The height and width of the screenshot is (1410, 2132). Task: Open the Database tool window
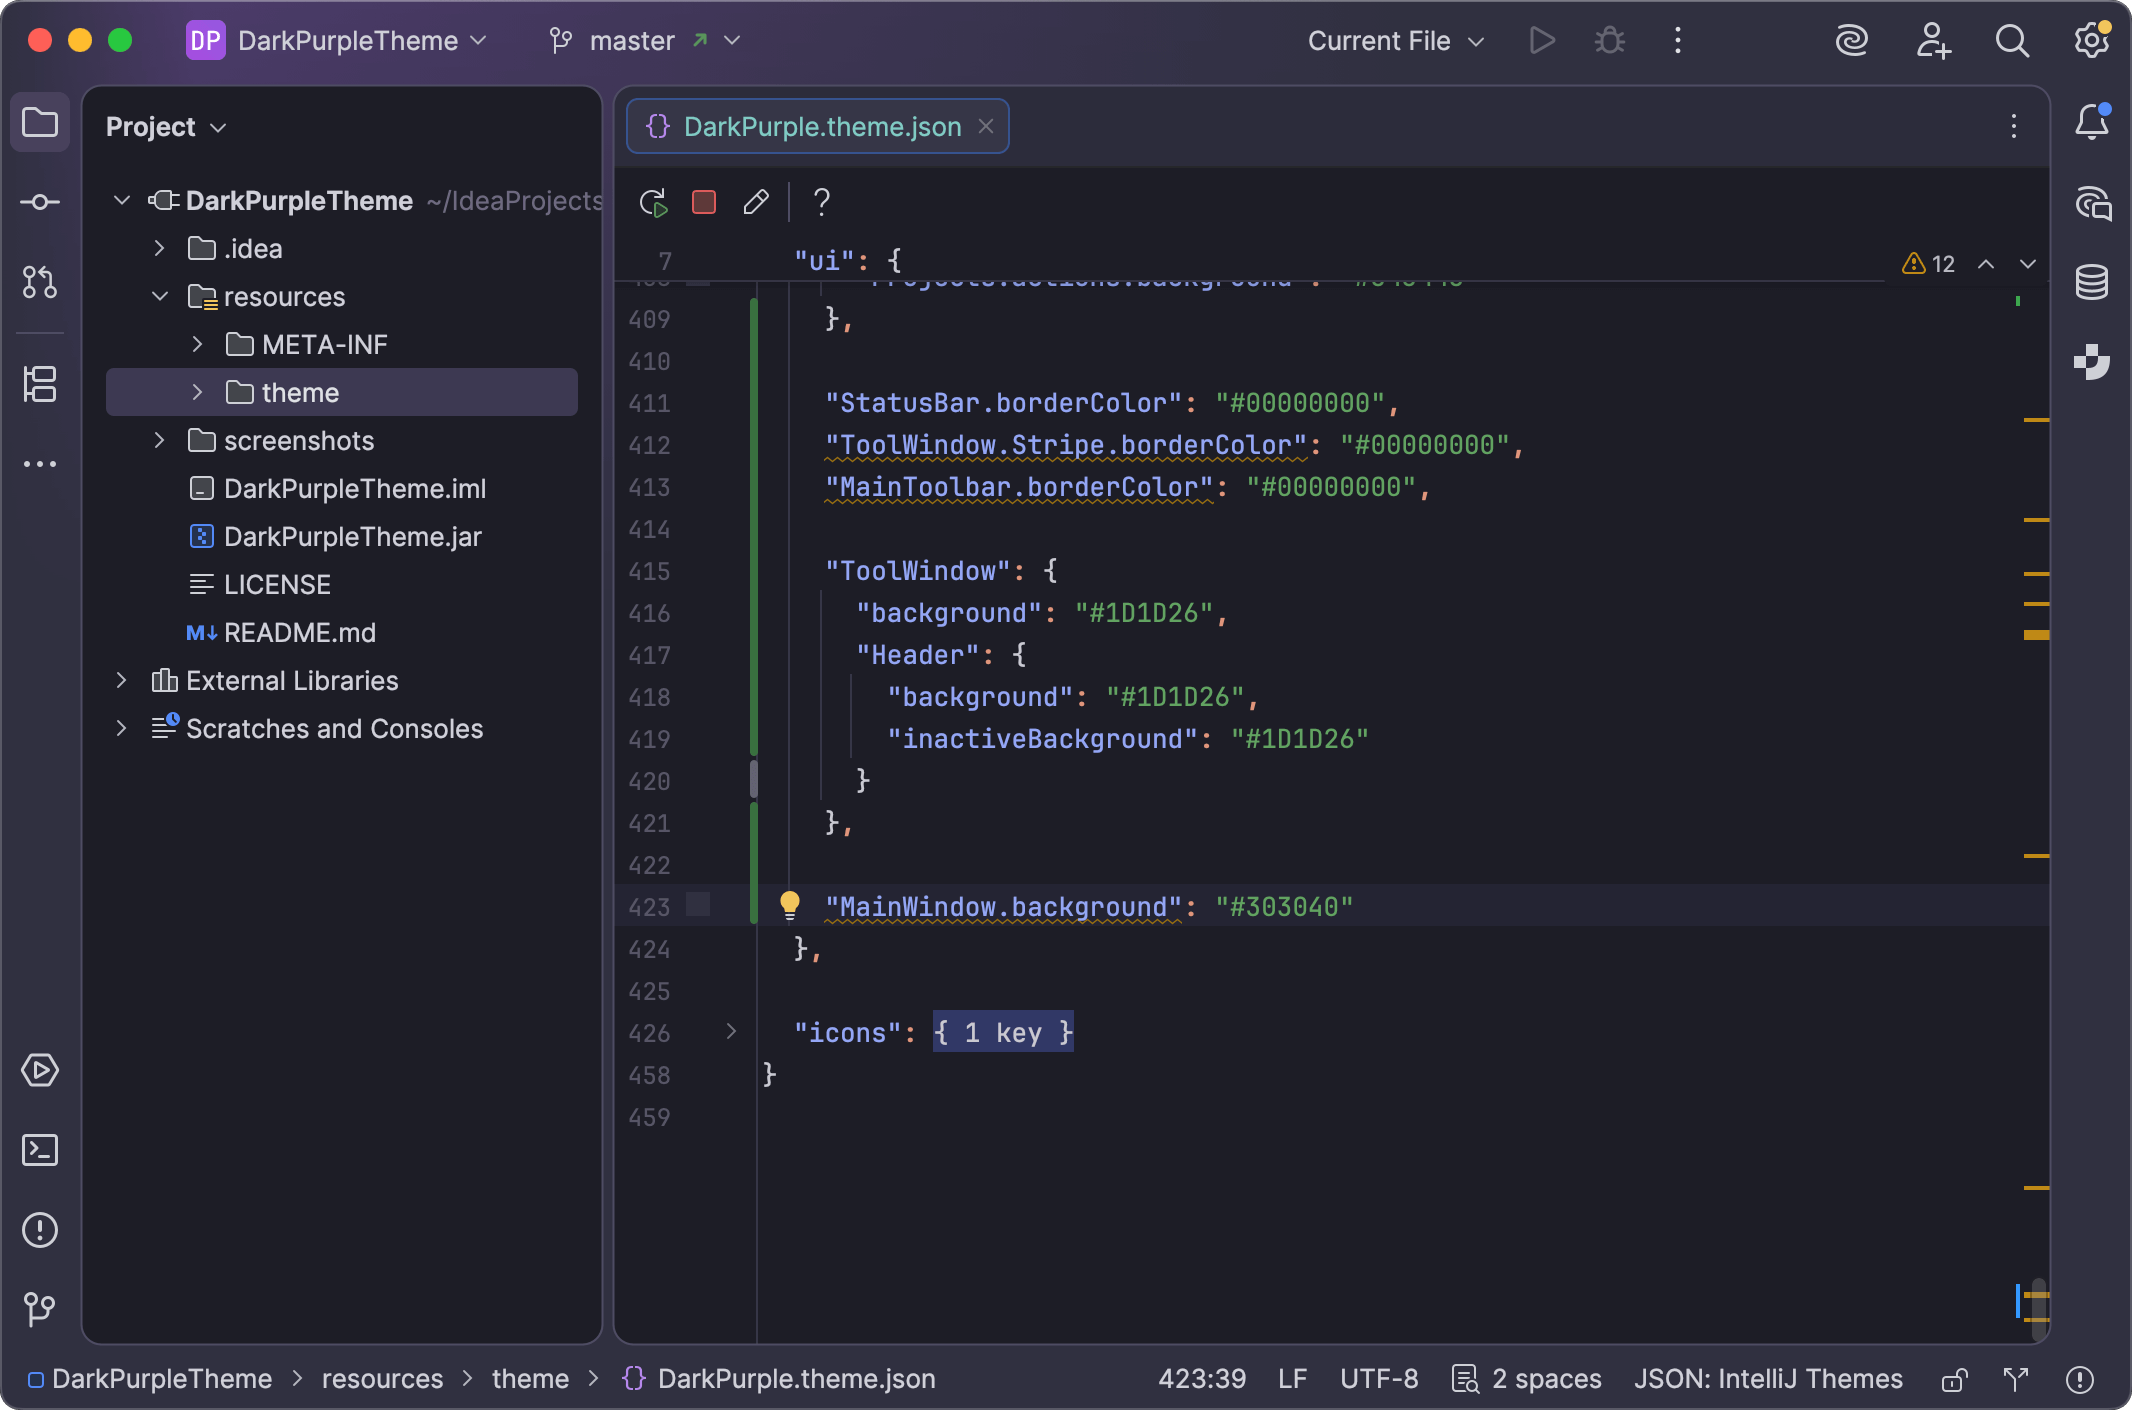click(2092, 282)
